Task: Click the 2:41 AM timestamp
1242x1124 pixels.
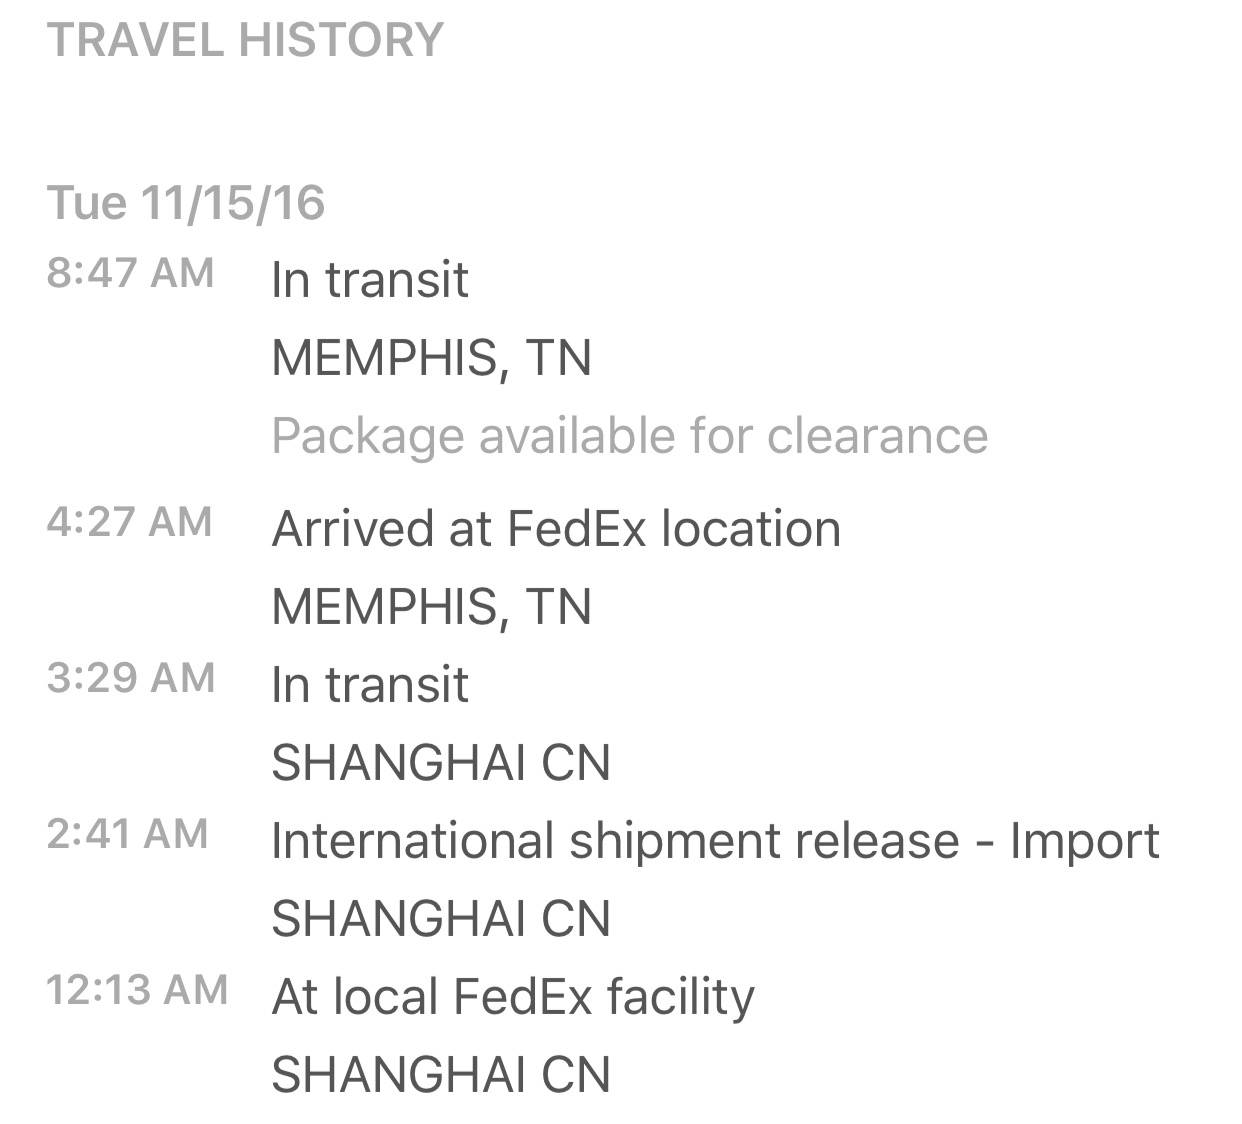Action: point(127,834)
